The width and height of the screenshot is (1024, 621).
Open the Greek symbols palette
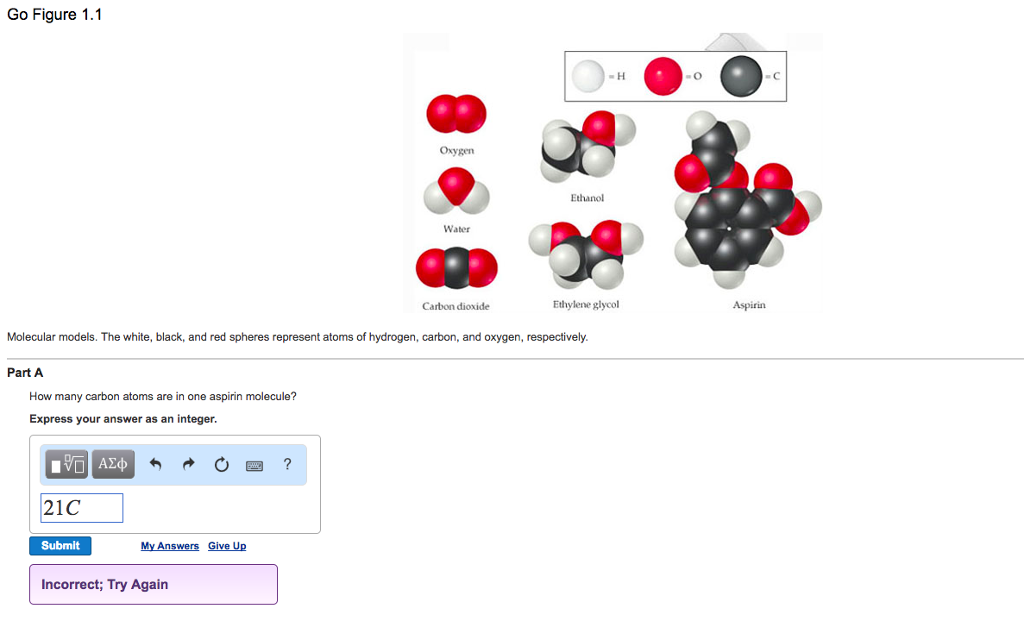(112, 464)
